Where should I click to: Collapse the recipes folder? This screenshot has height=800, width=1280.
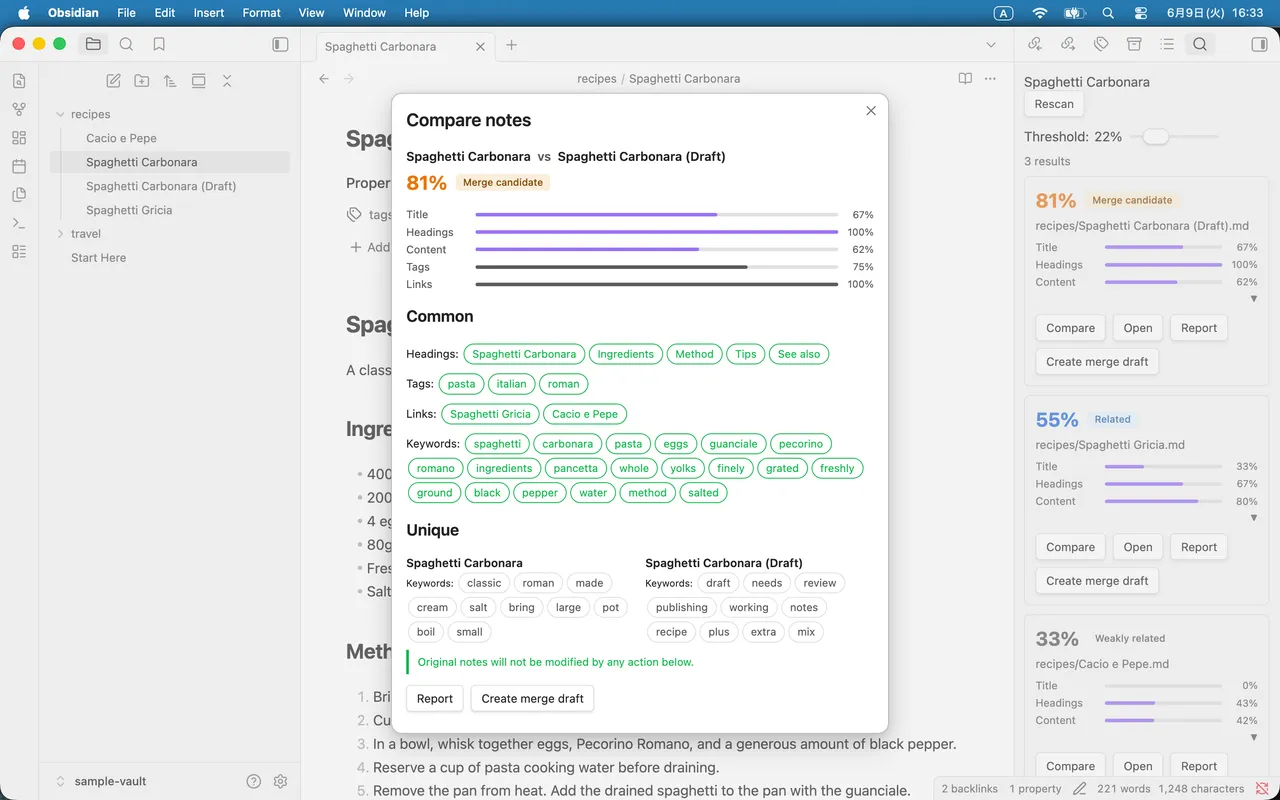[x=60, y=114]
